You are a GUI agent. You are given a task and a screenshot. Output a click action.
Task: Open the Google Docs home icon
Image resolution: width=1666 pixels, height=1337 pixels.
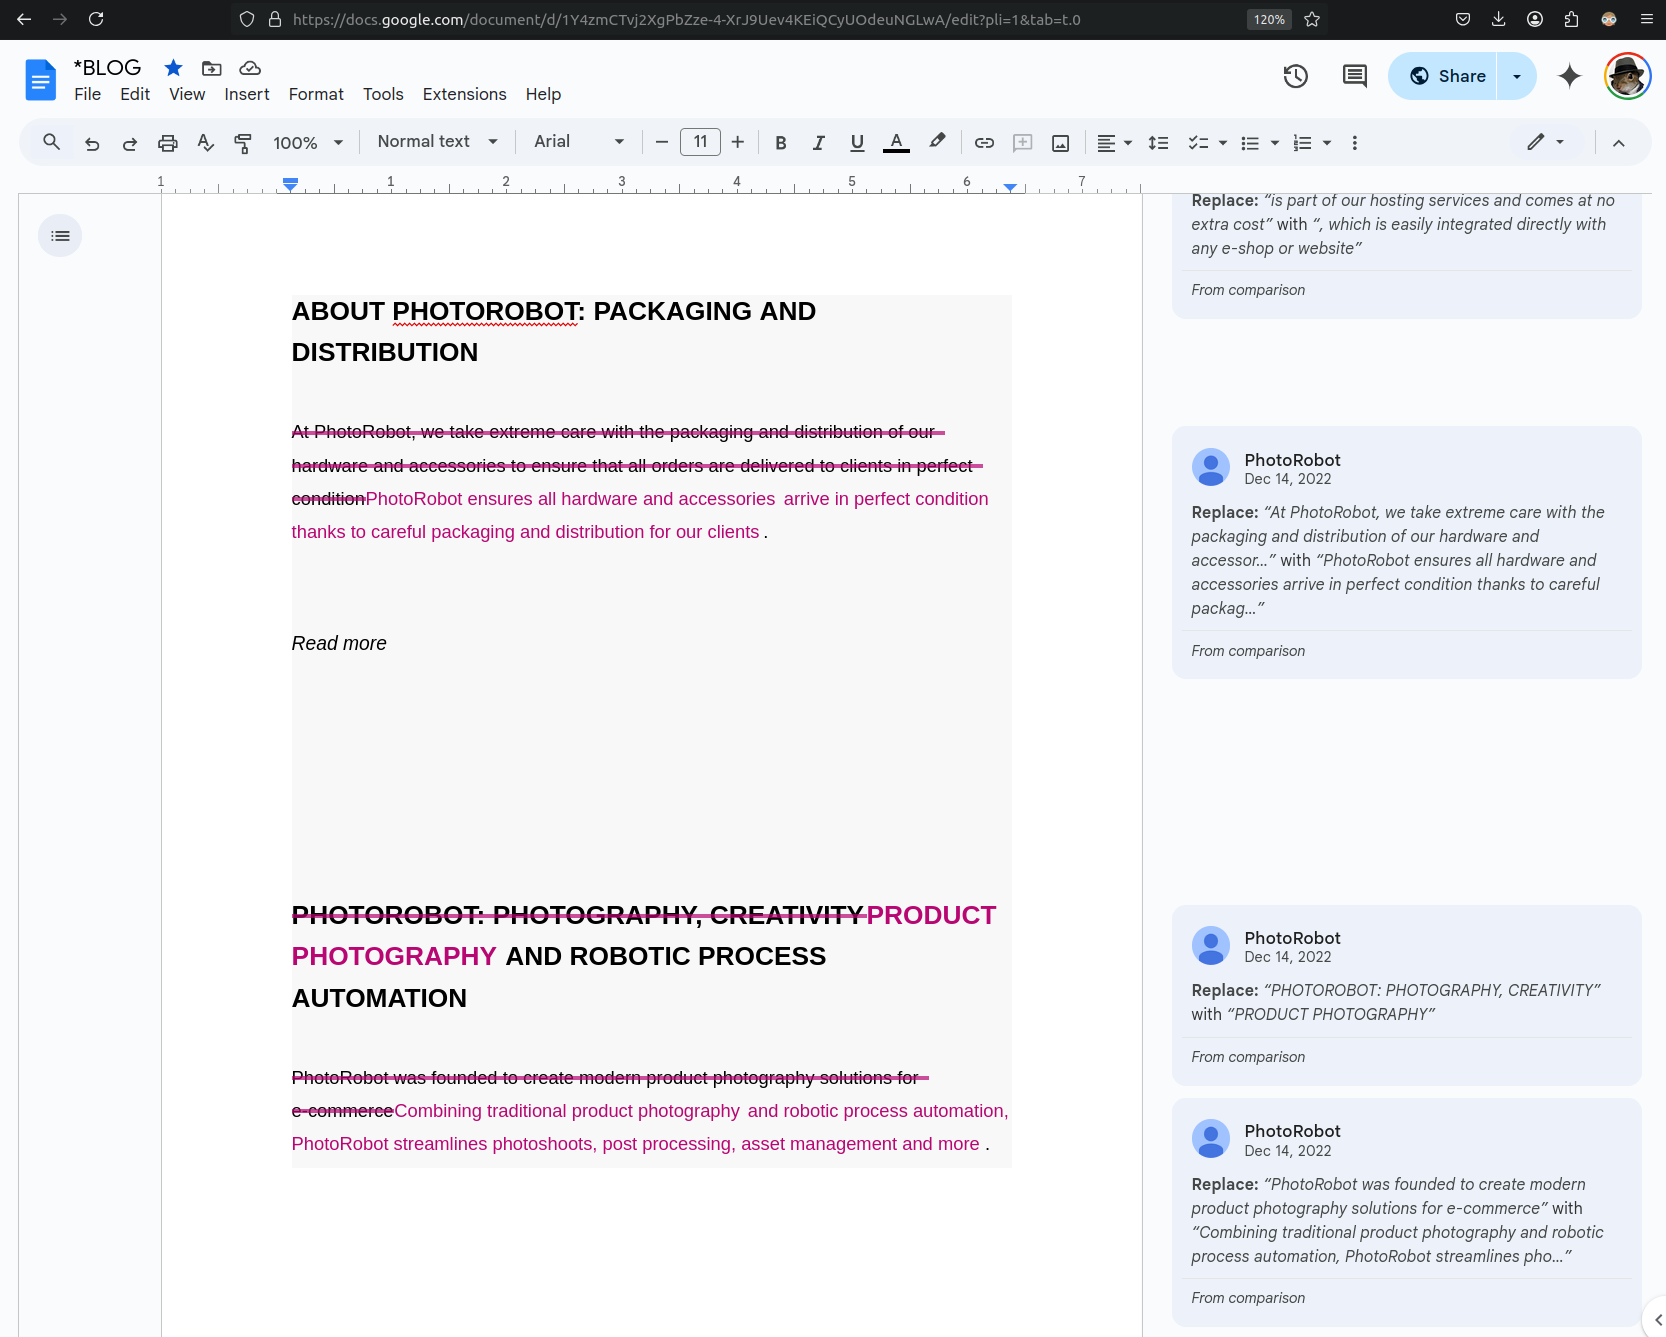pos(41,80)
